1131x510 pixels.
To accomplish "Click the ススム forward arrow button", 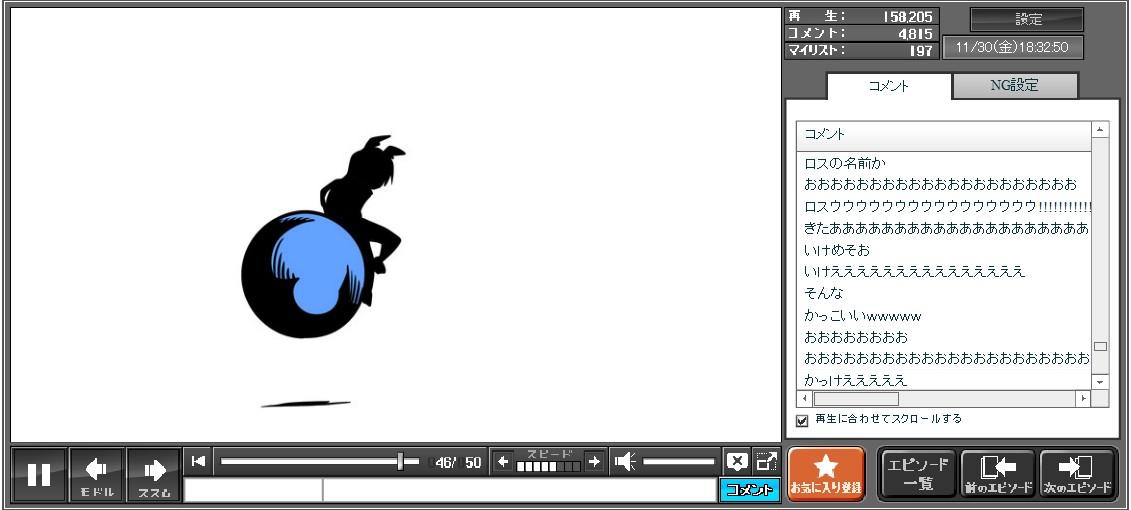I will coord(153,474).
